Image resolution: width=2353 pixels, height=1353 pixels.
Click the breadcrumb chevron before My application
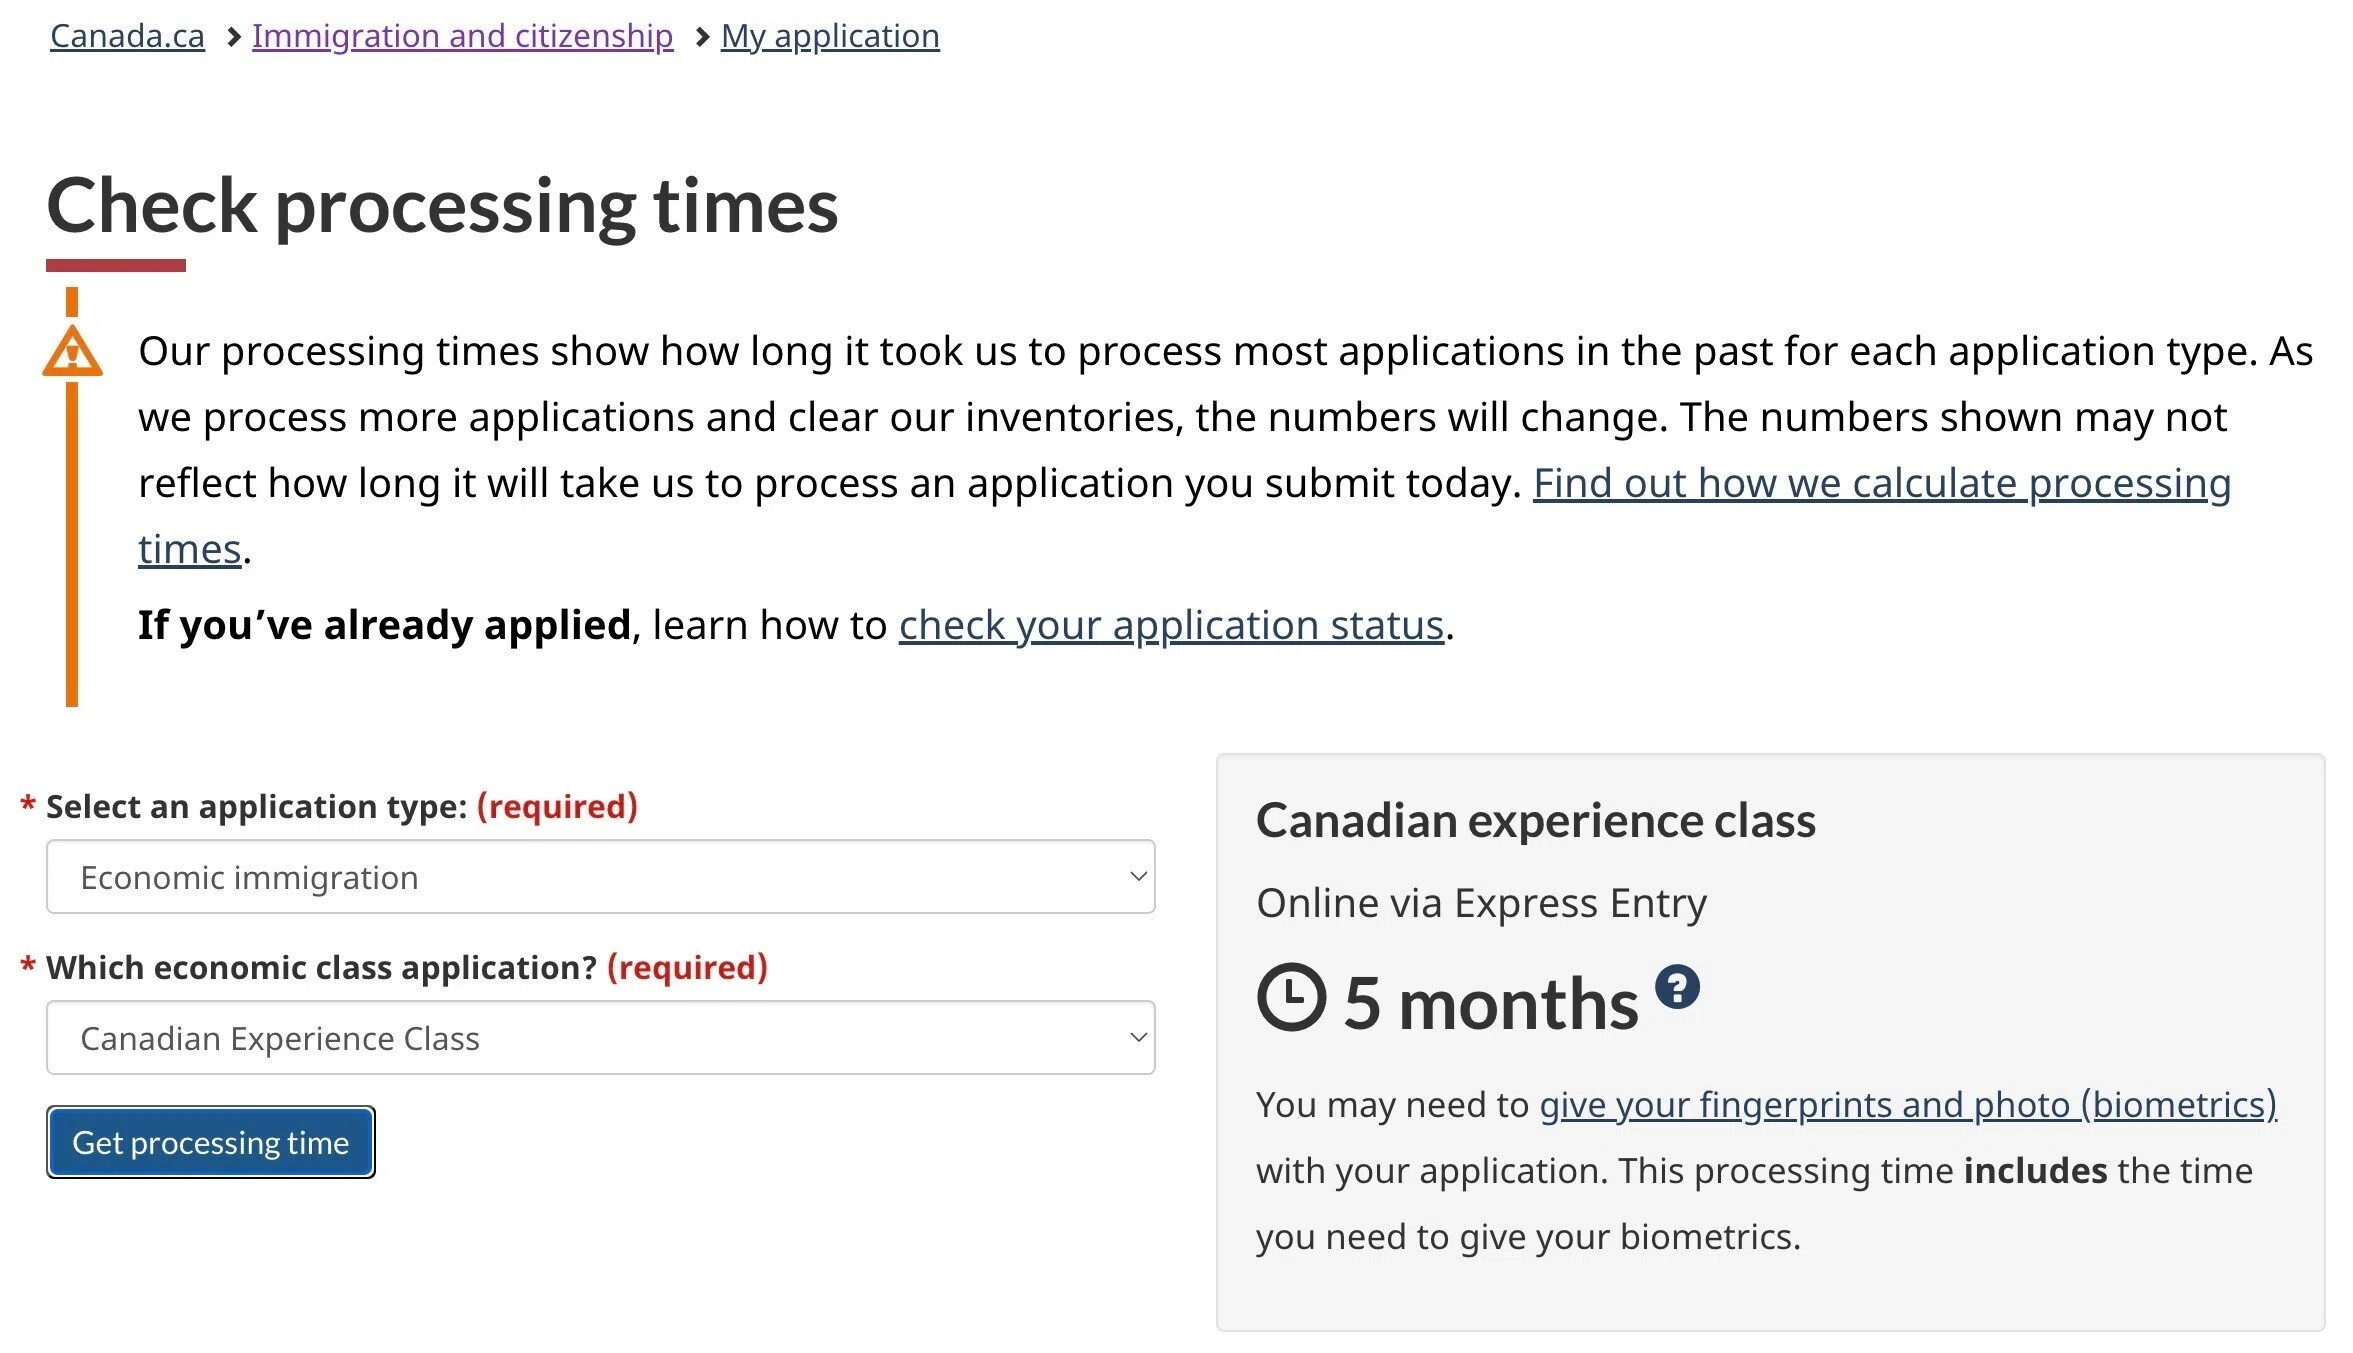coord(702,37)
